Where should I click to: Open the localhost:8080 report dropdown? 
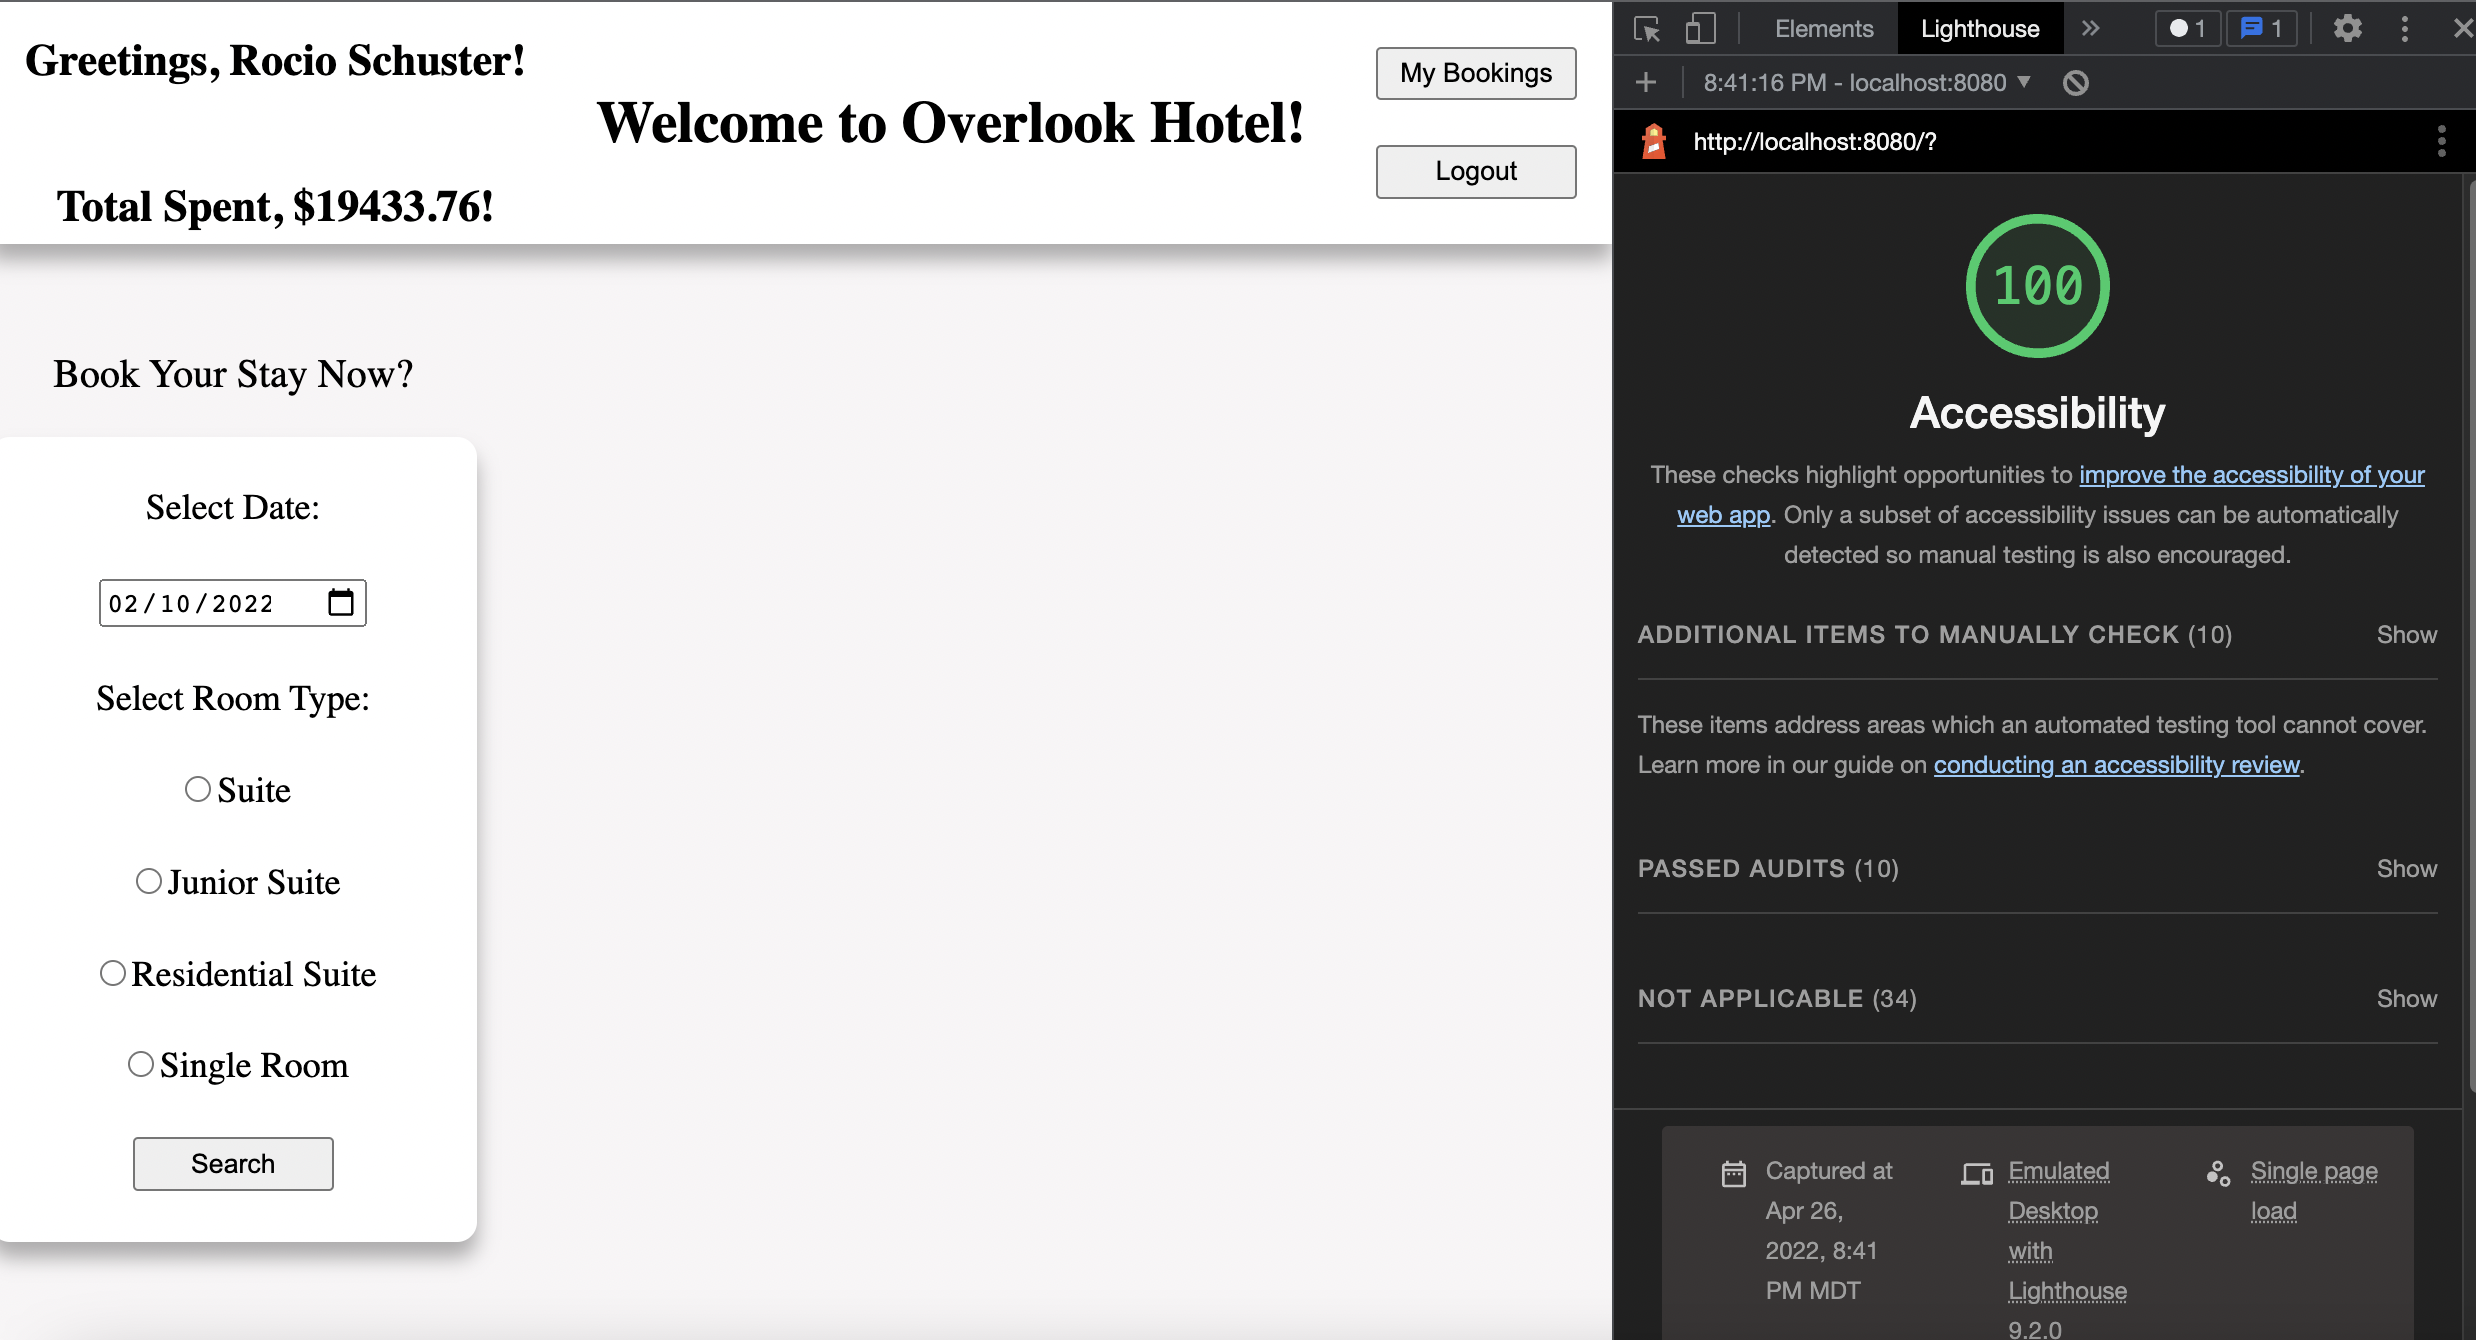coord(2024,82)
